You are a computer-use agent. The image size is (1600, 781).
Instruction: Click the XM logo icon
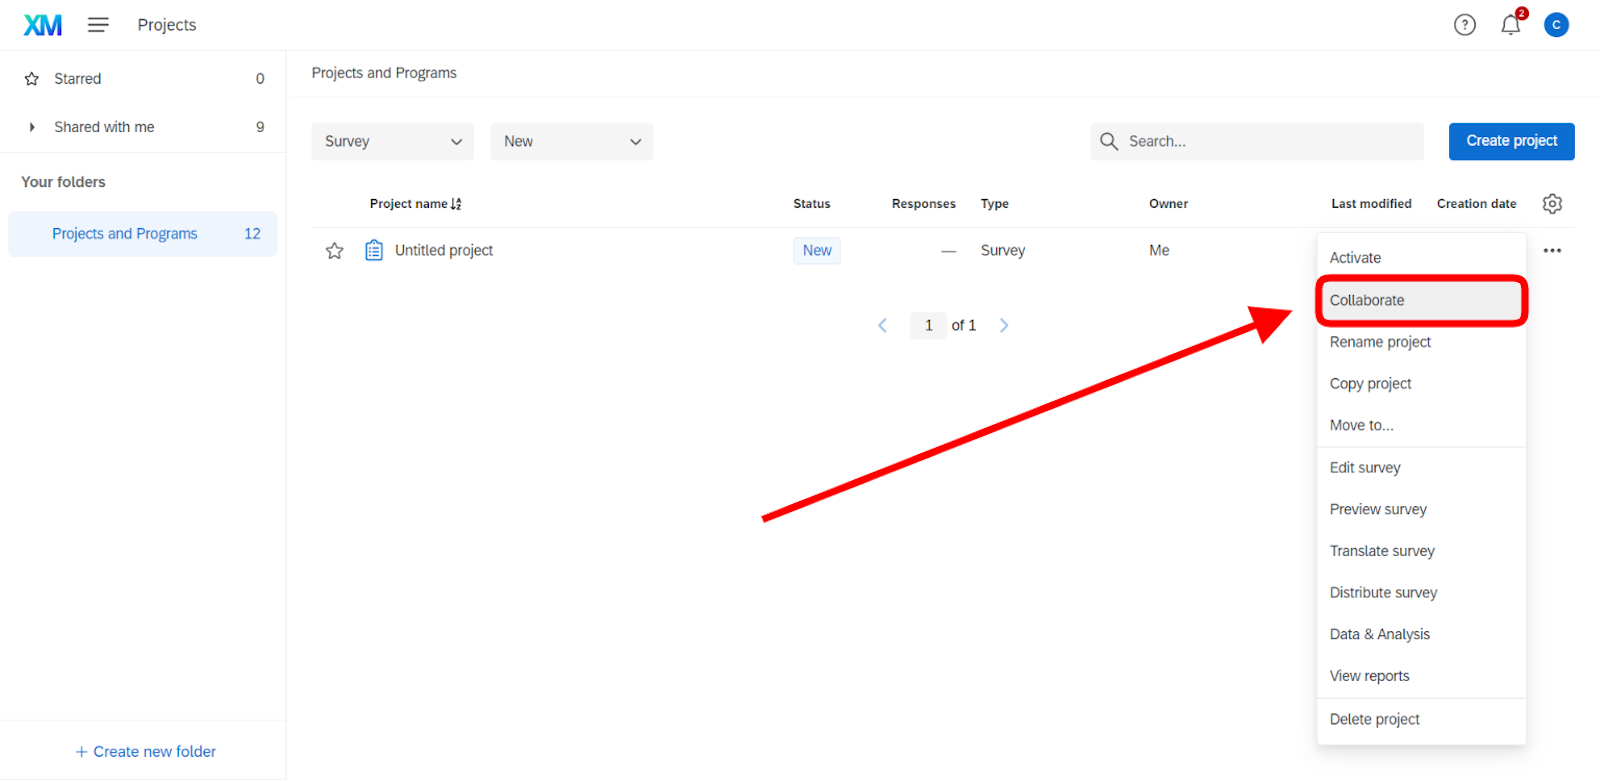[43, 25]
